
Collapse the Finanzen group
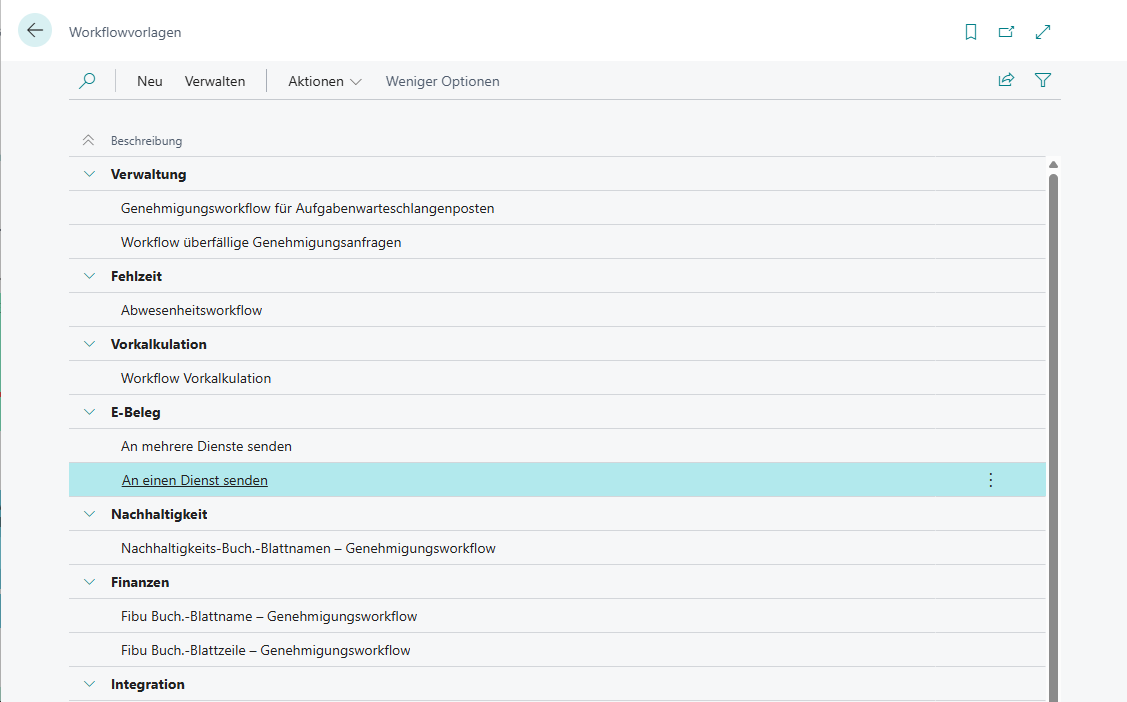coord(89,581)
